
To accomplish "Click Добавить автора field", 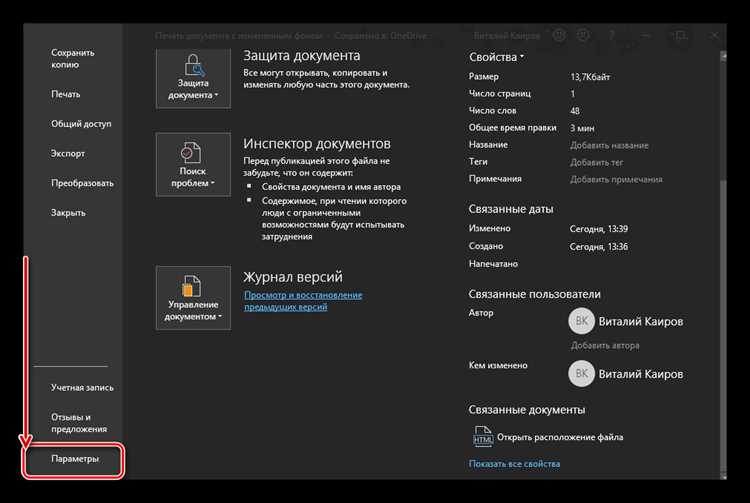I will tap(605, 345).
